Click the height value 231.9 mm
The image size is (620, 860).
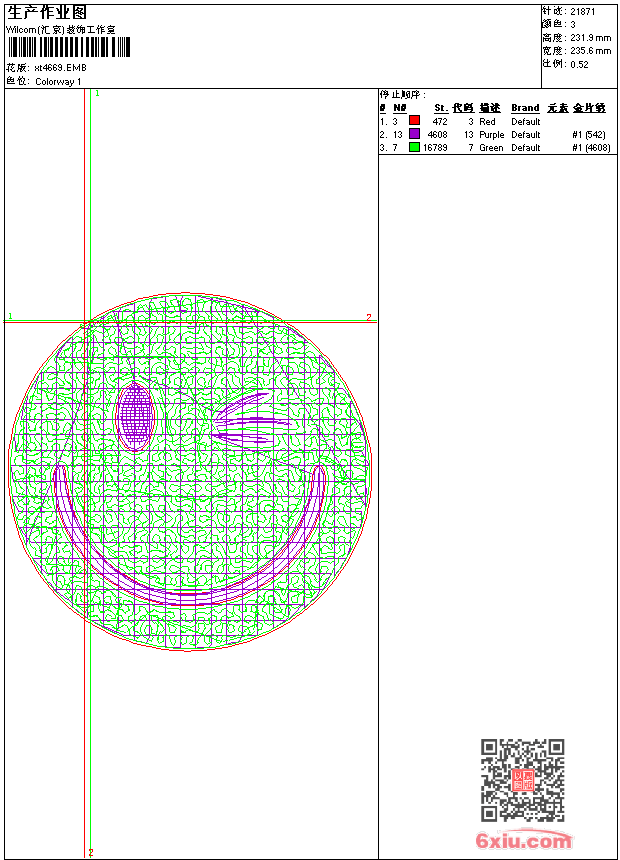590,37
